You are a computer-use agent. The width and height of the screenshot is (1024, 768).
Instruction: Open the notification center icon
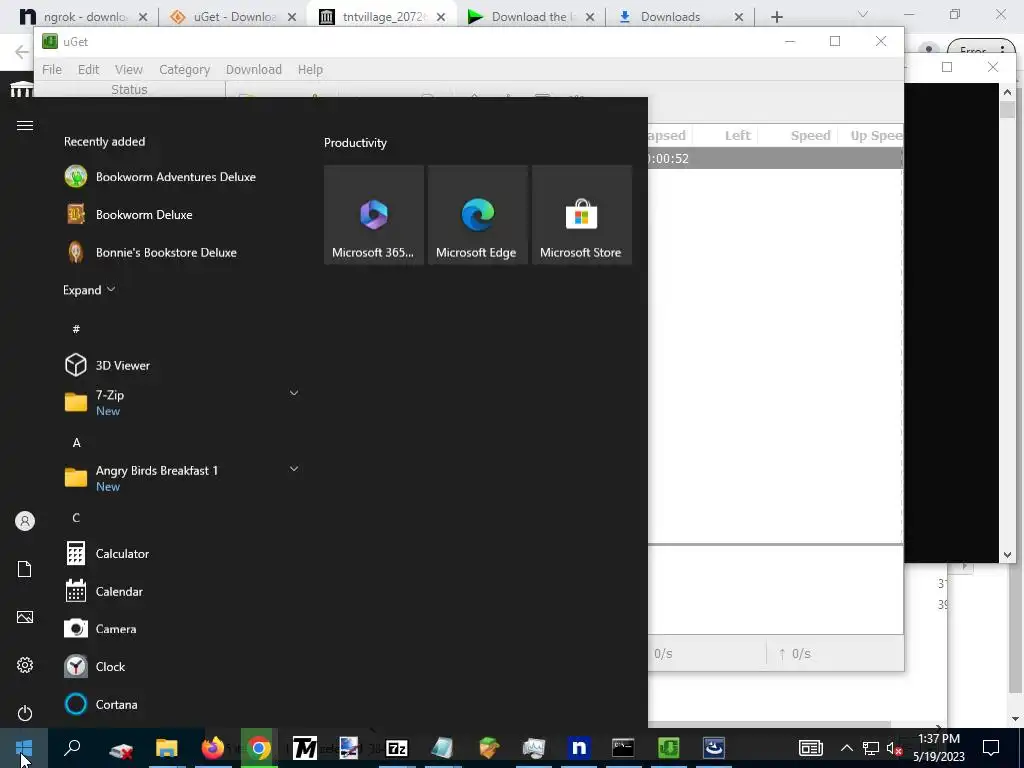991,748
